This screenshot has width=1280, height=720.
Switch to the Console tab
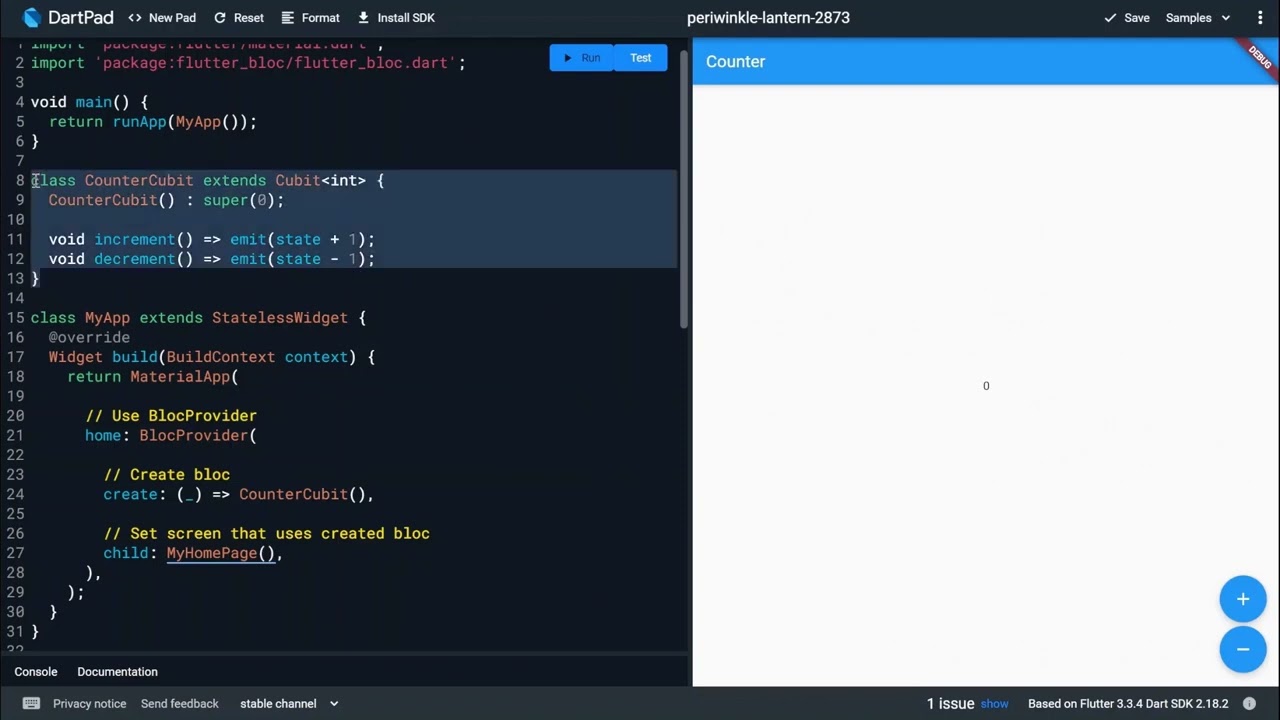tap(36, 672)
